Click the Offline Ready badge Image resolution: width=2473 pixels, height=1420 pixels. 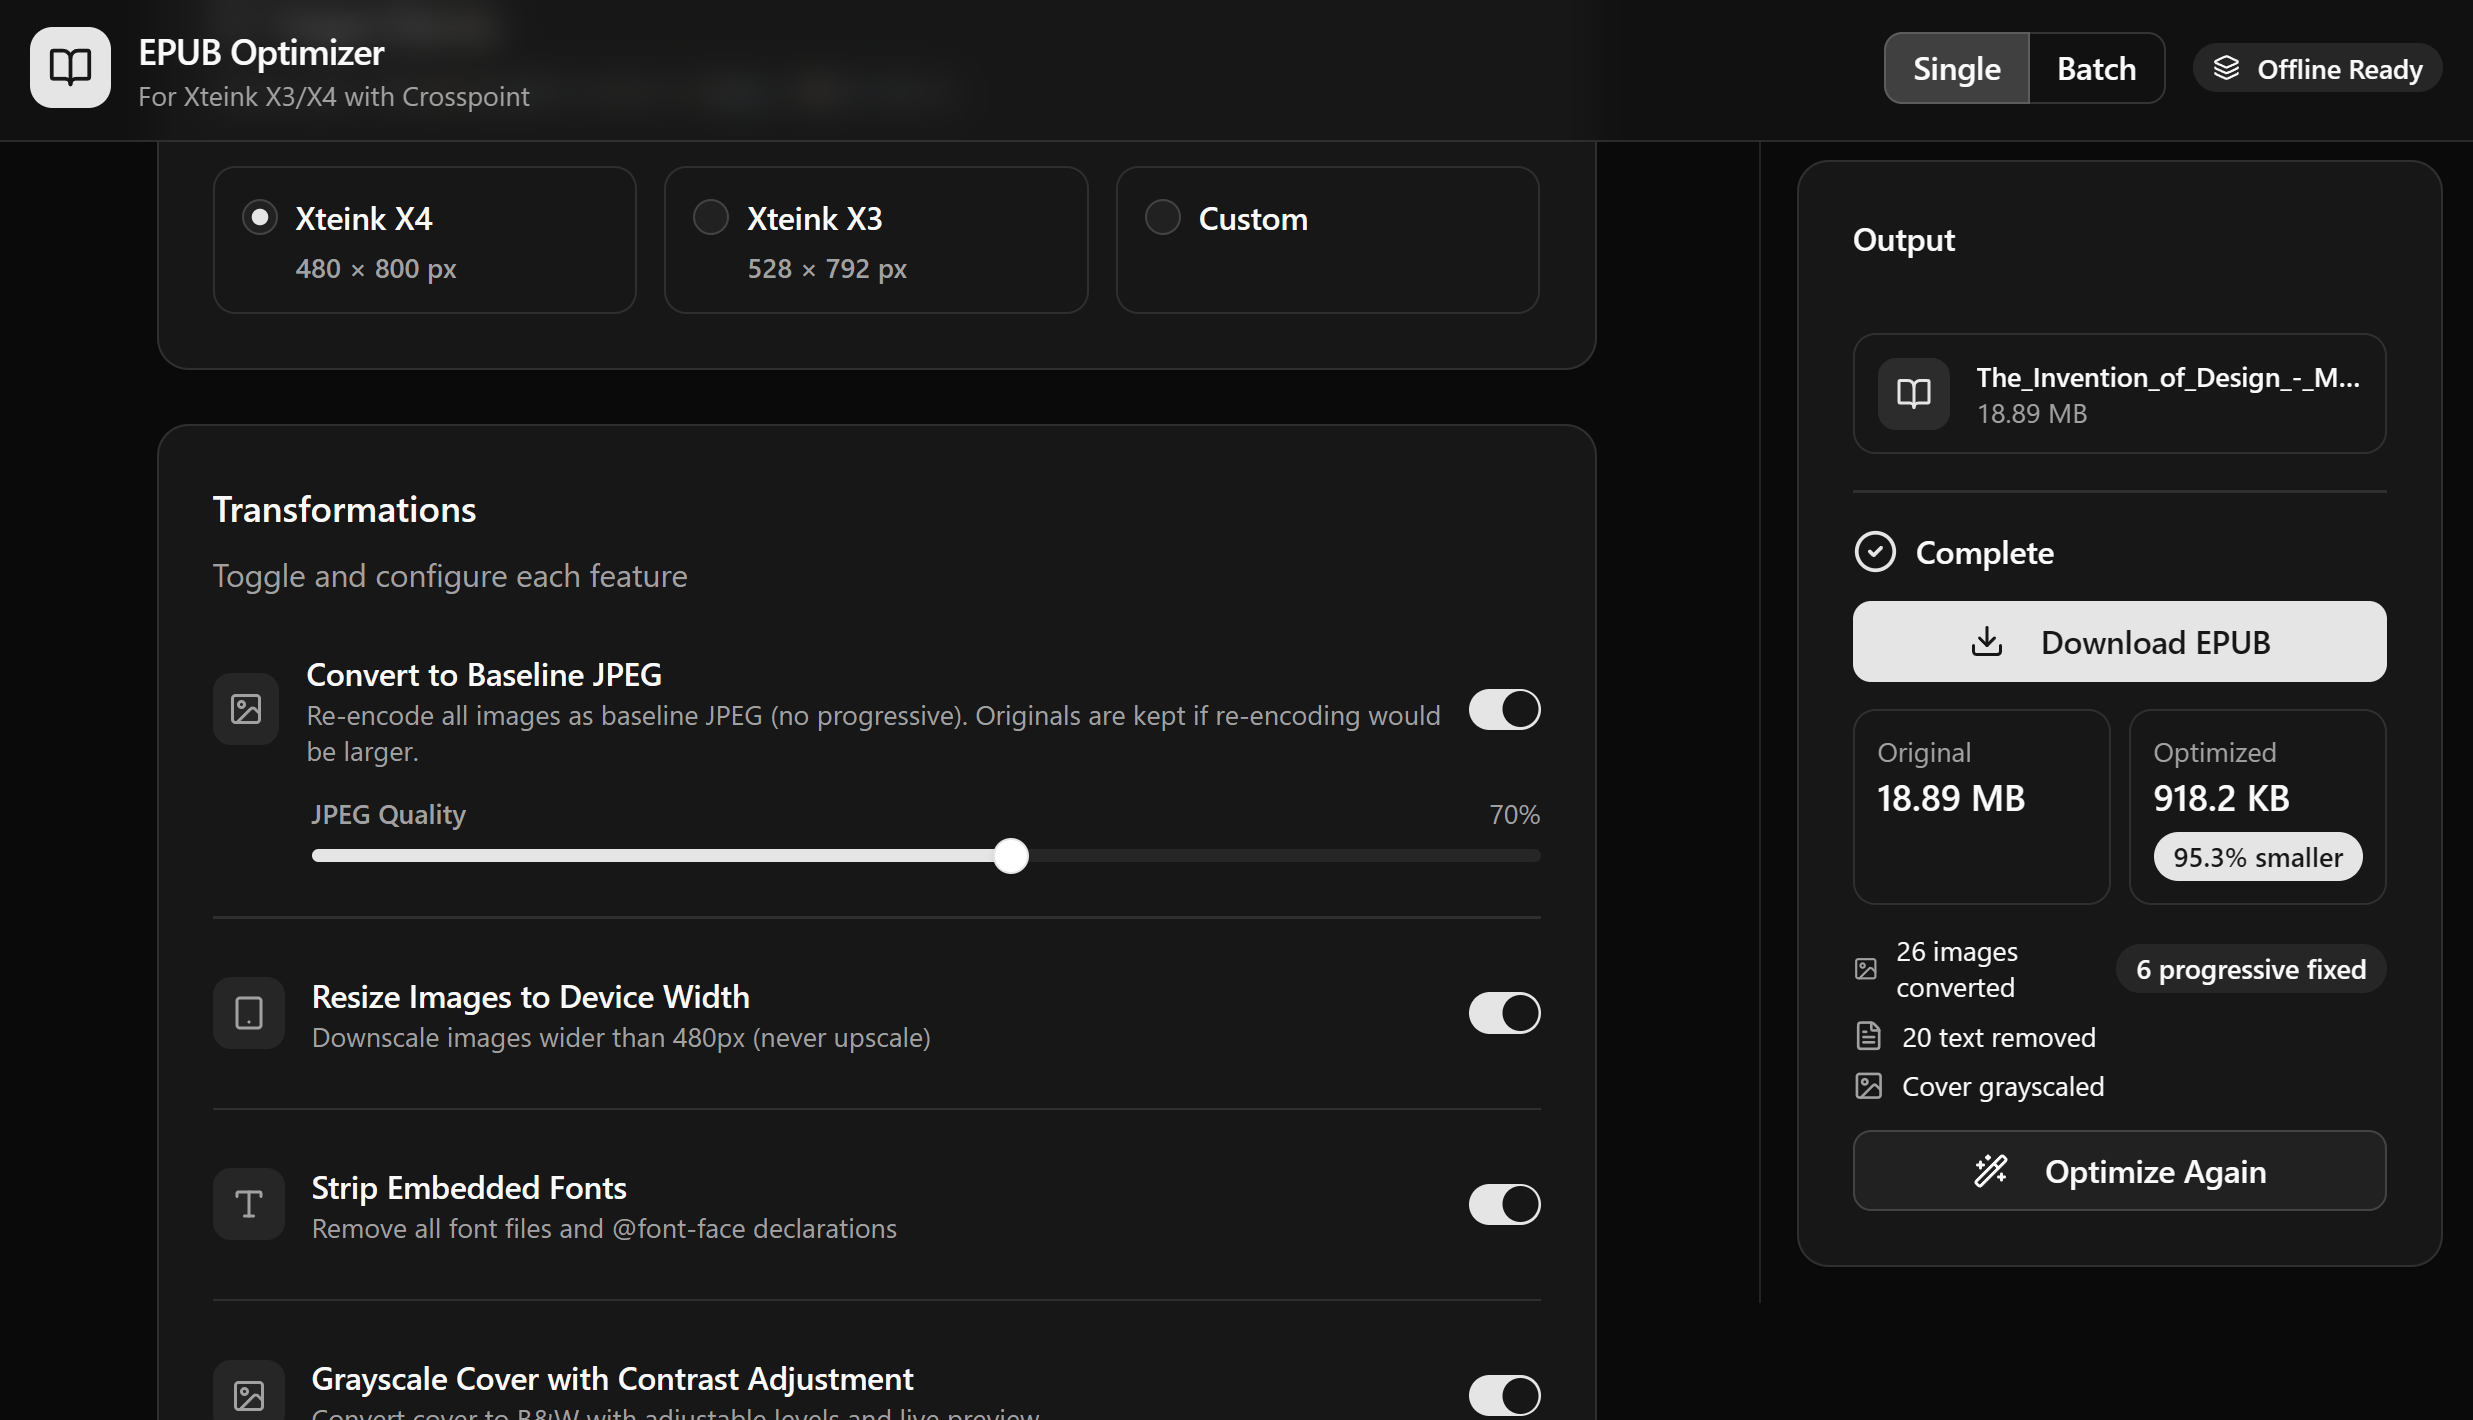tap(2317, 69)
